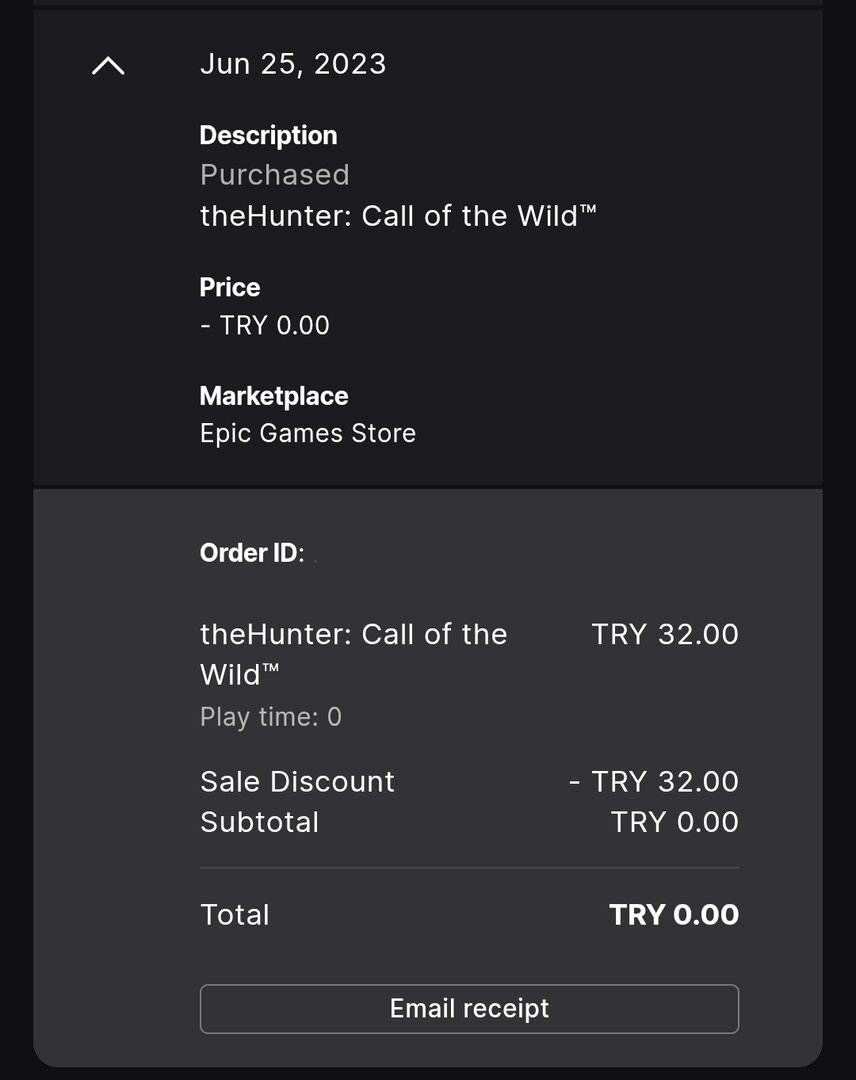
Task: Click the Subtotal TRY 0.00 amount
Action: 675,822
